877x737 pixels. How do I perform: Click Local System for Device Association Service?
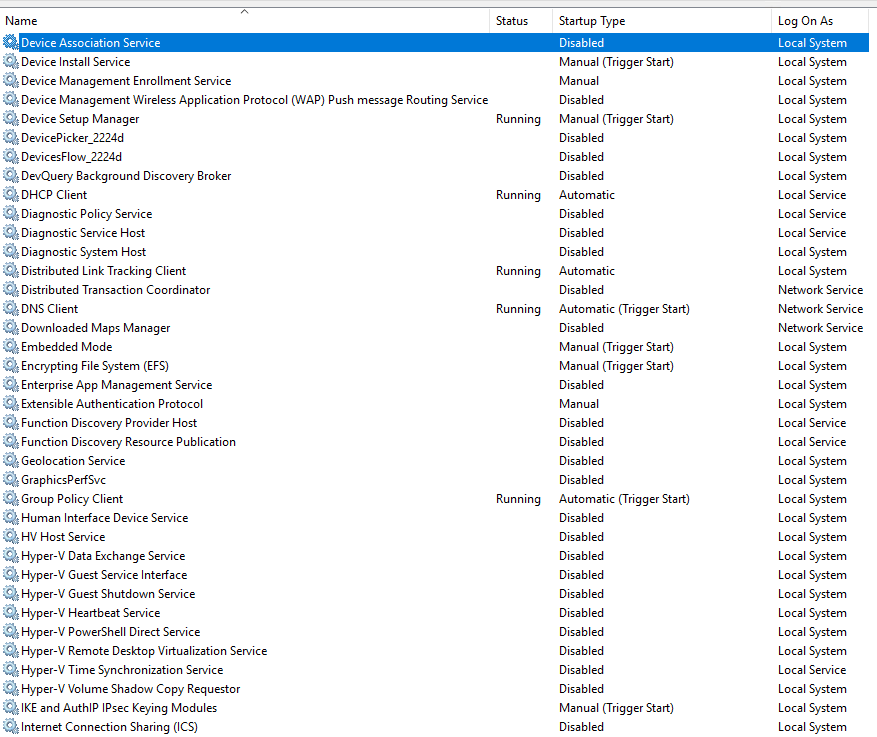click(x=812, y=42)
